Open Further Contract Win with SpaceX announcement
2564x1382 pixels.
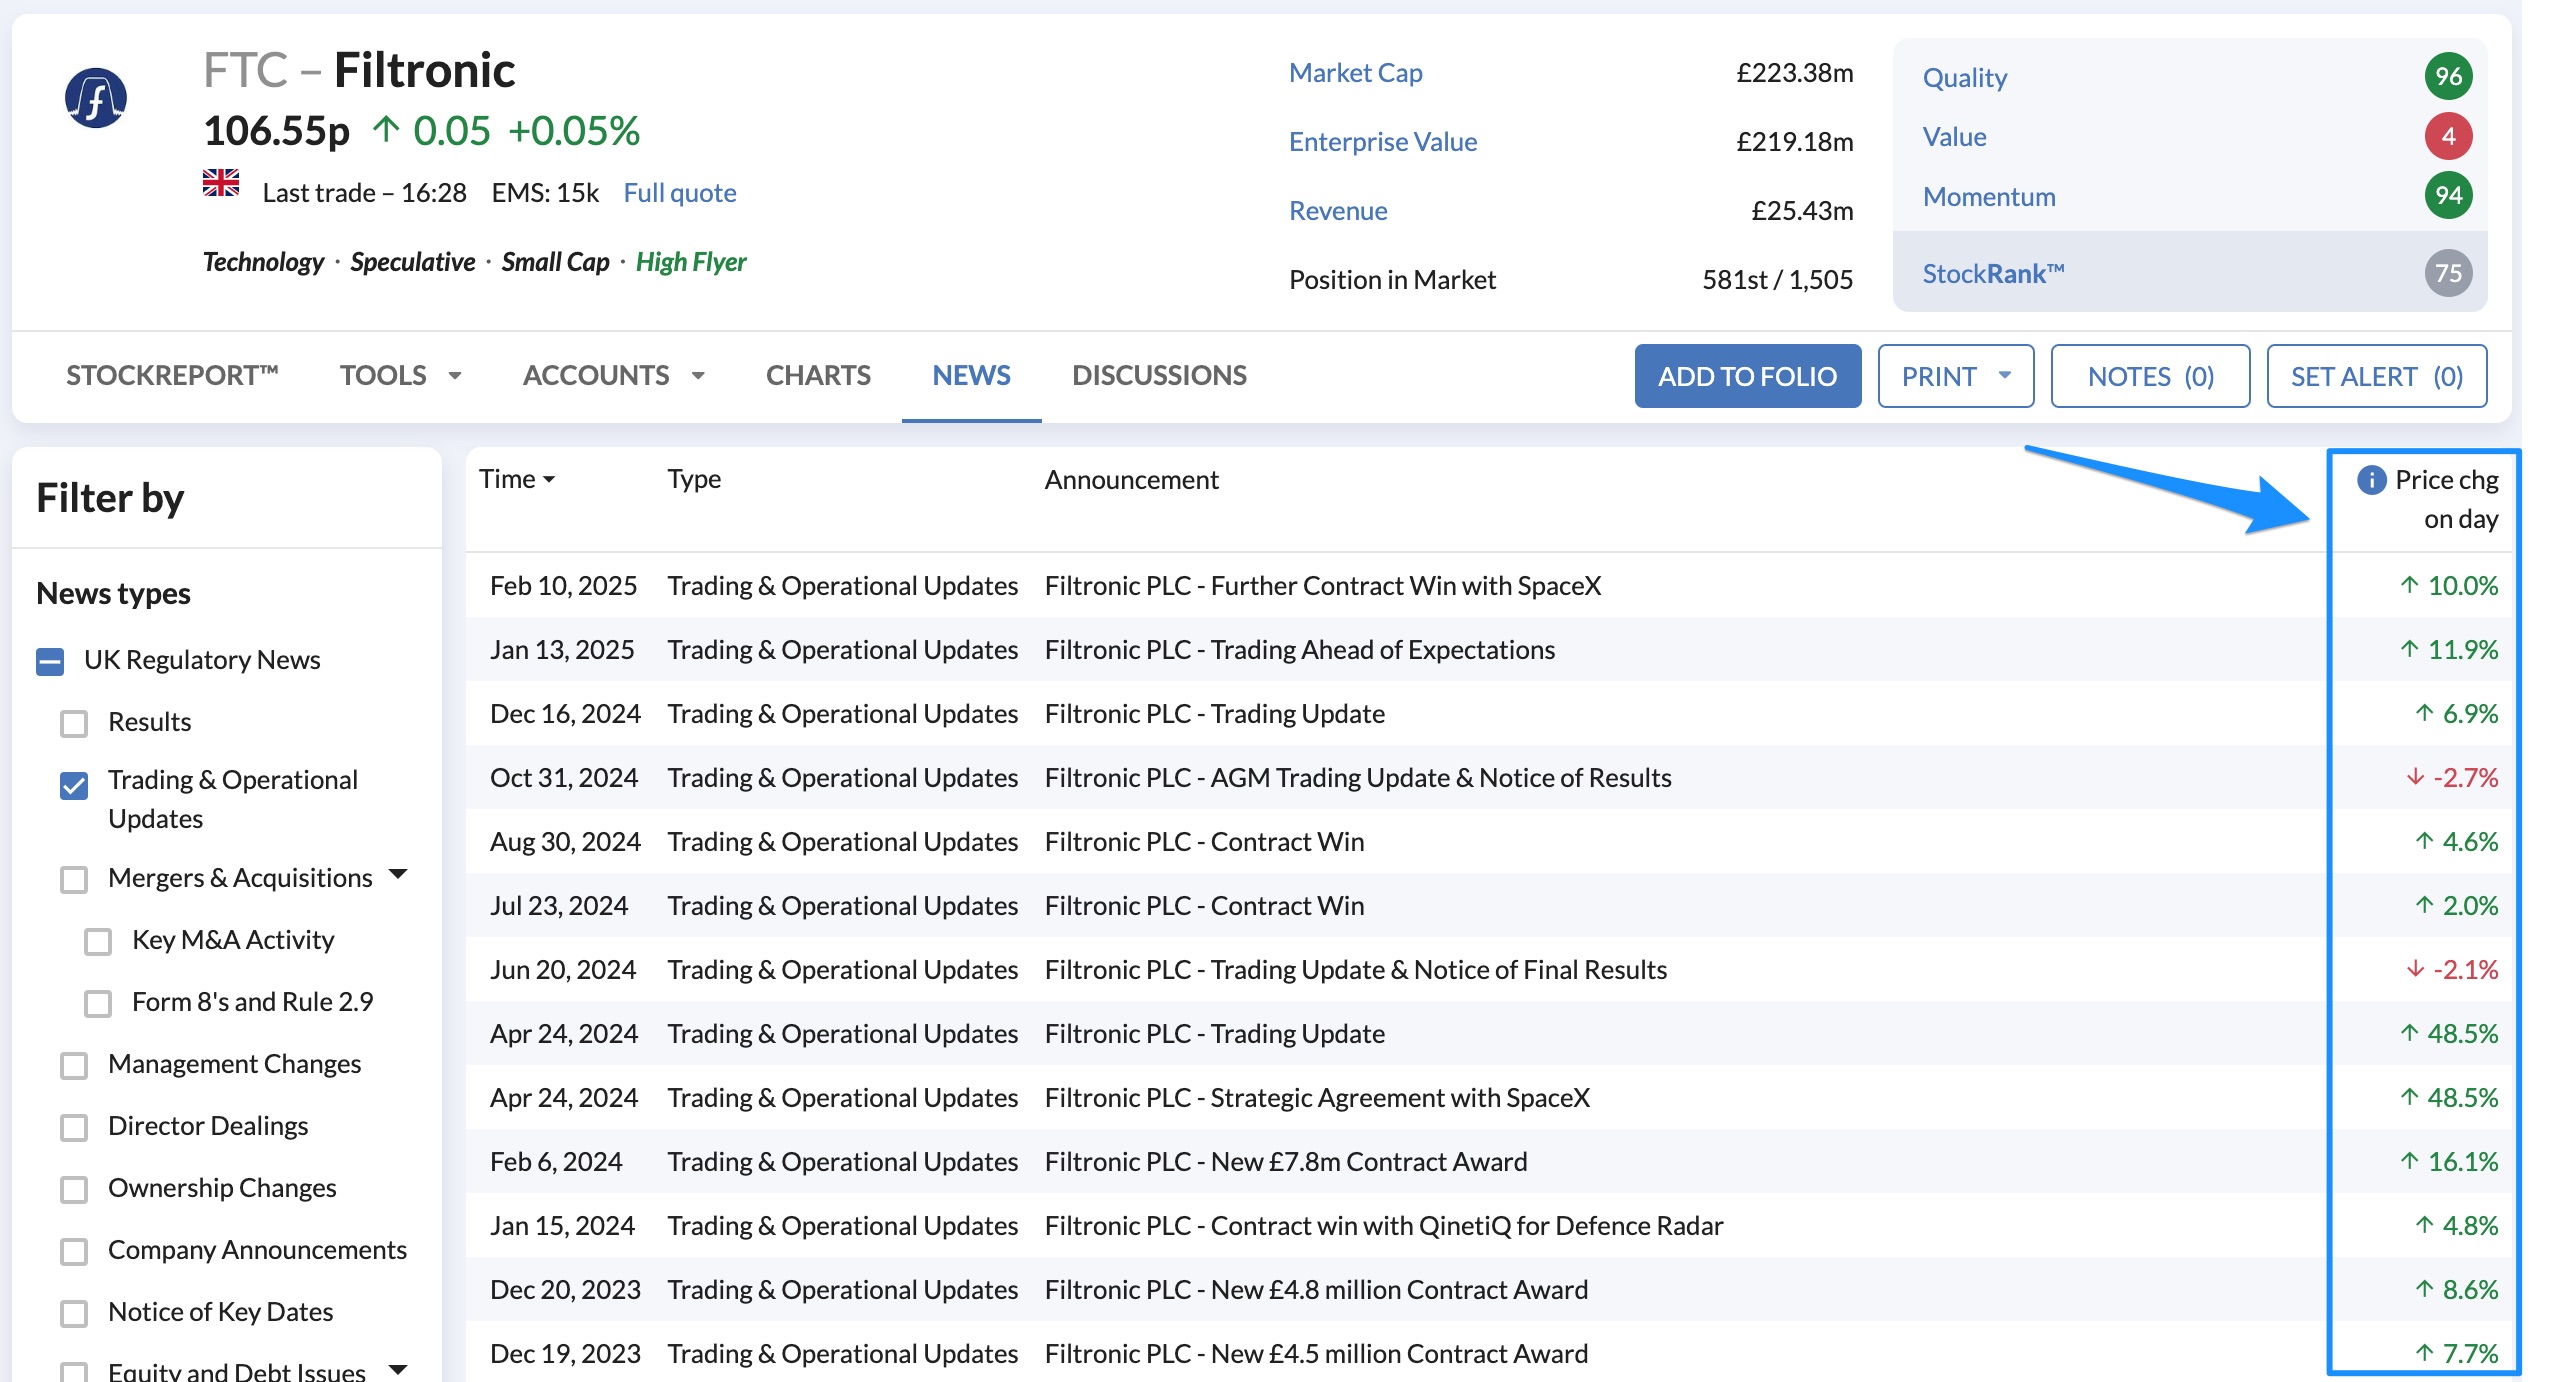tap(1322, 586)
